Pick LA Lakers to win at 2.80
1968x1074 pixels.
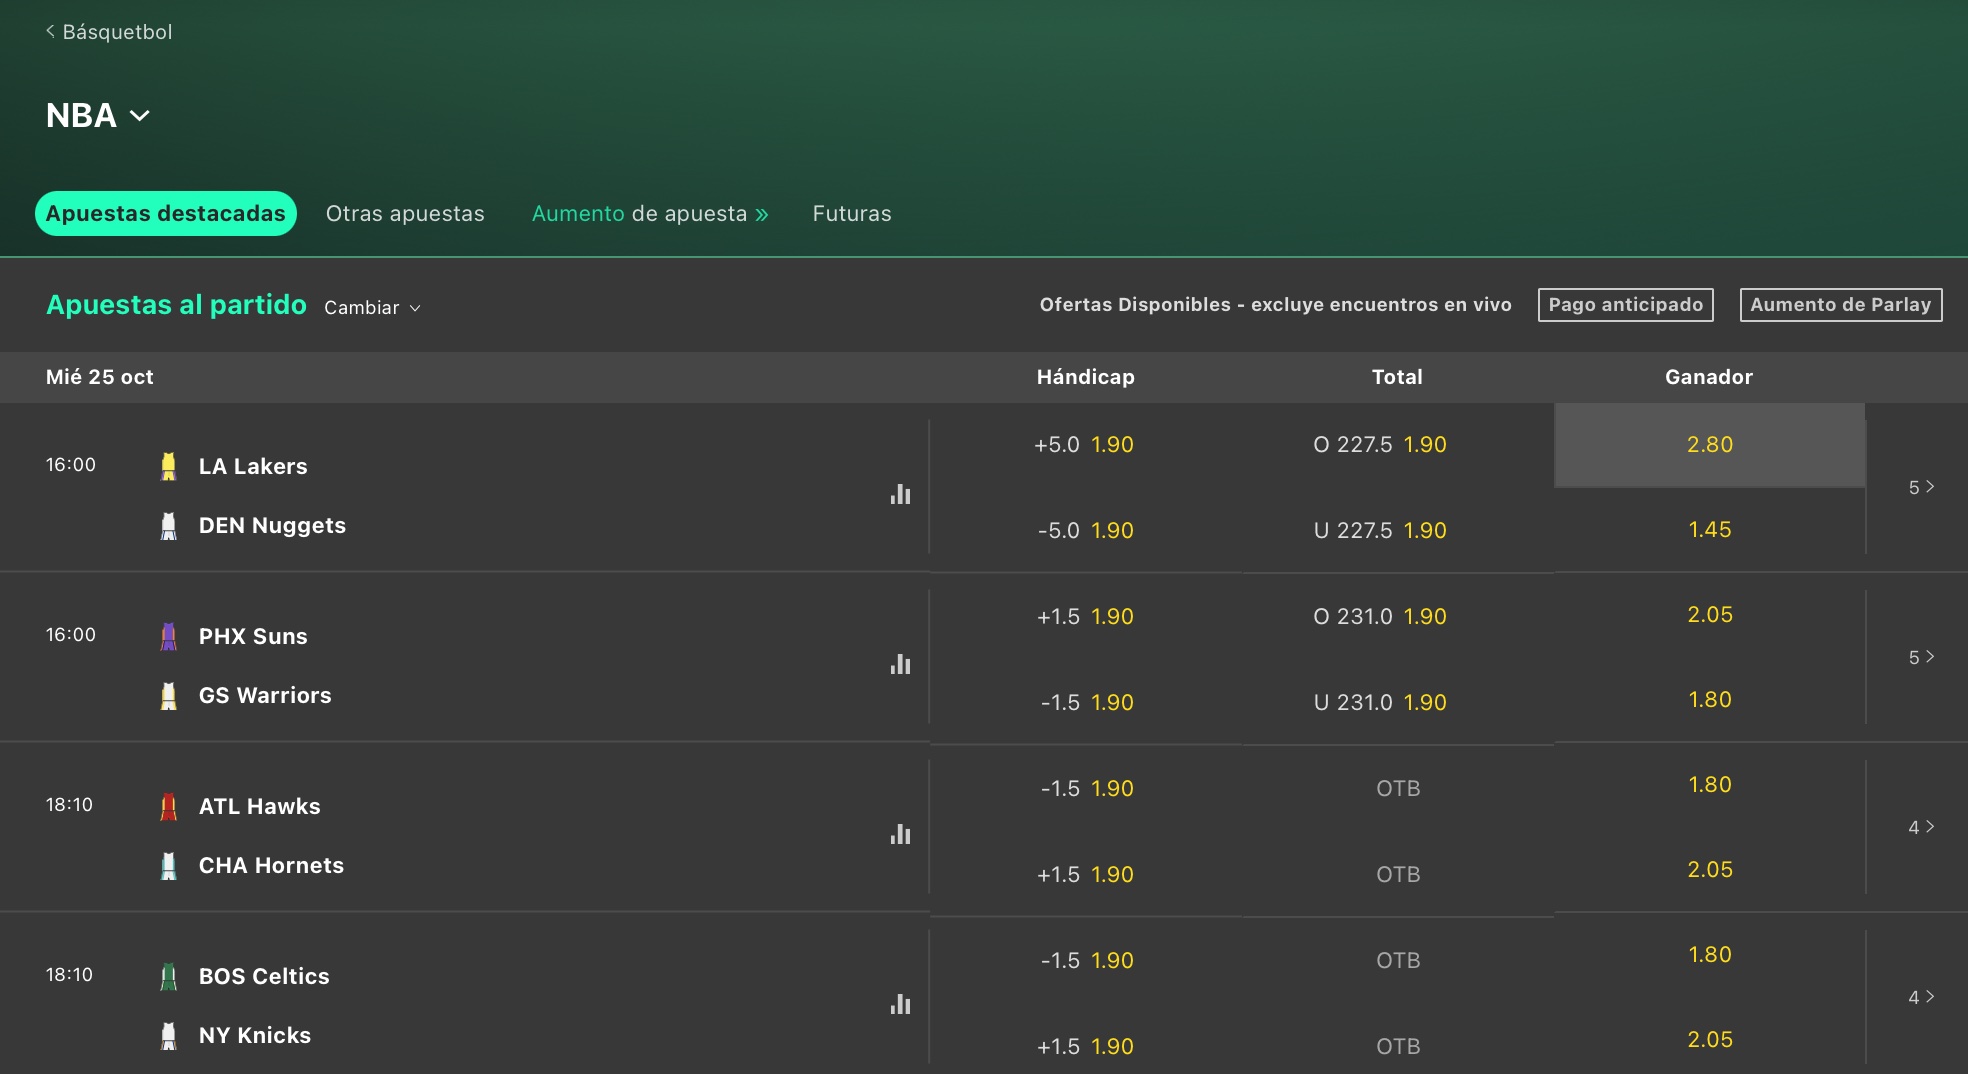pyautogui.click(x=1710, y=445)
